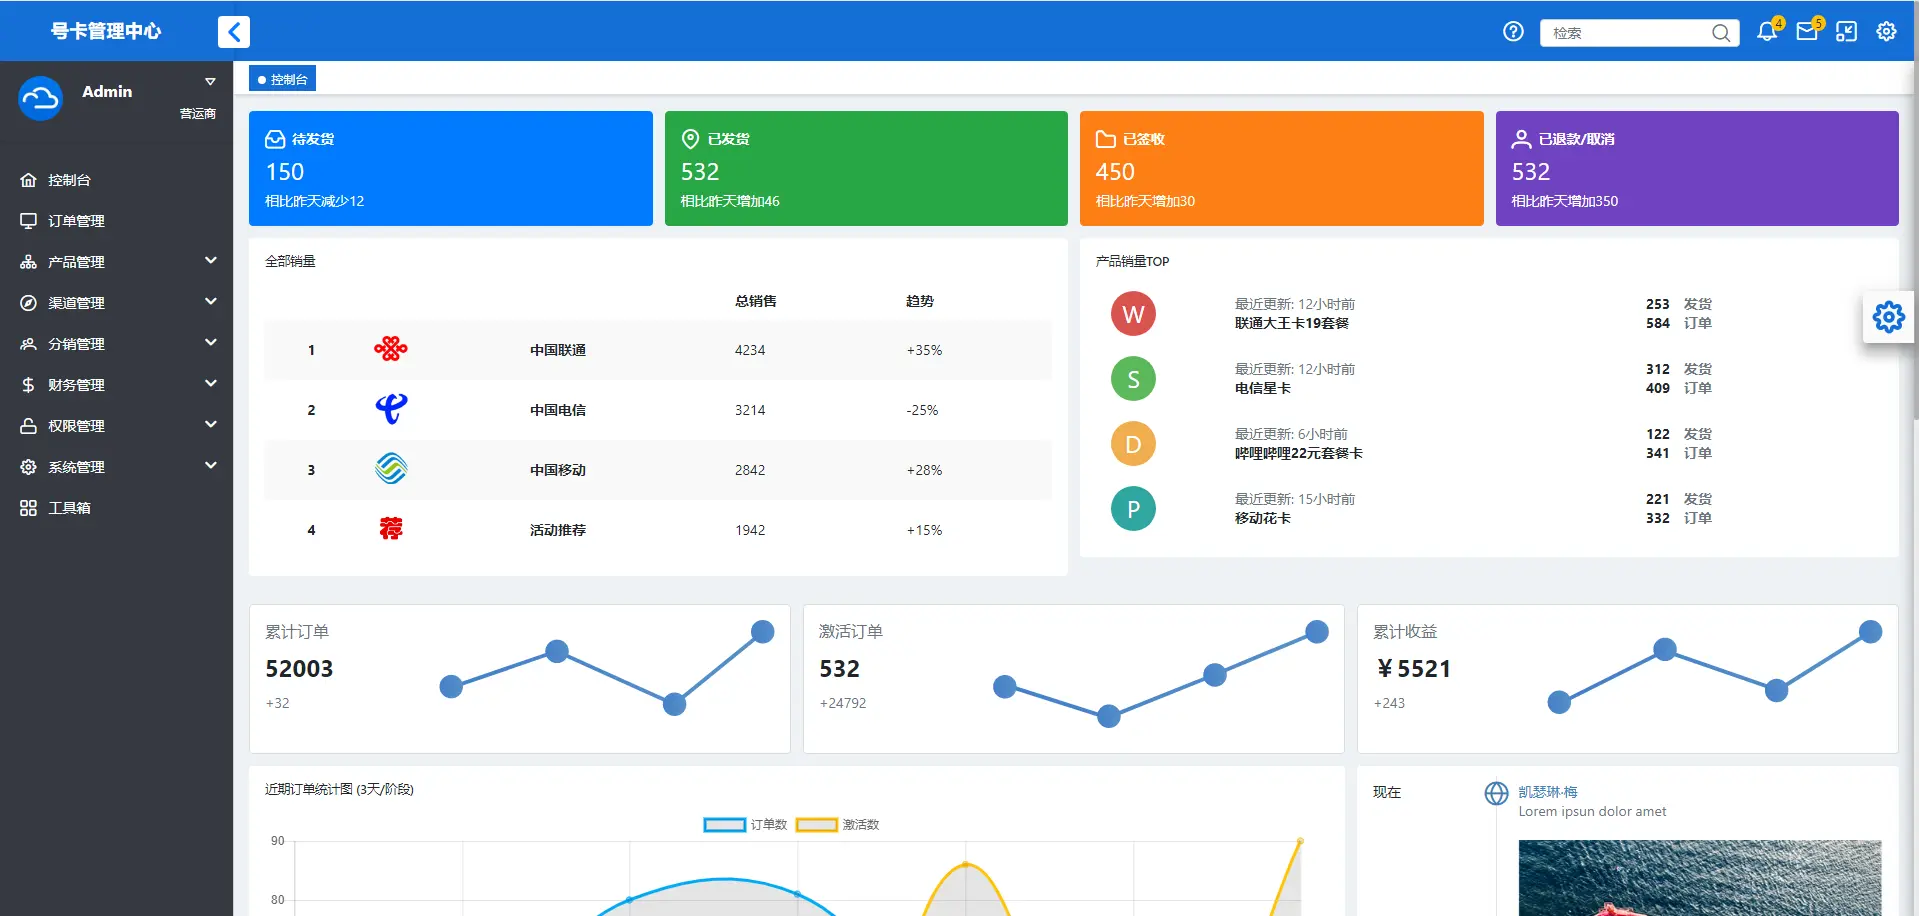Open the mail messages icon
This screenshot has height=916, width=1919.
coord(1807,32)
